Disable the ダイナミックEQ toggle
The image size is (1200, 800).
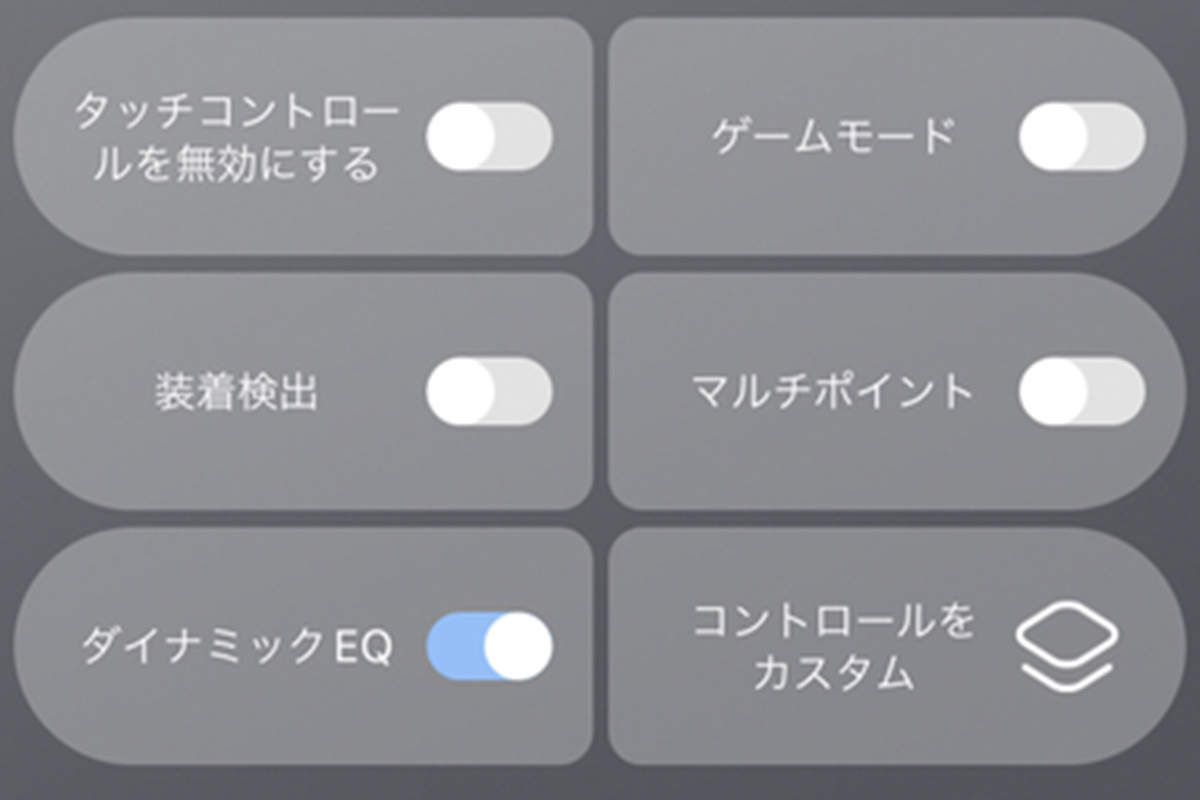click(489, 647)
